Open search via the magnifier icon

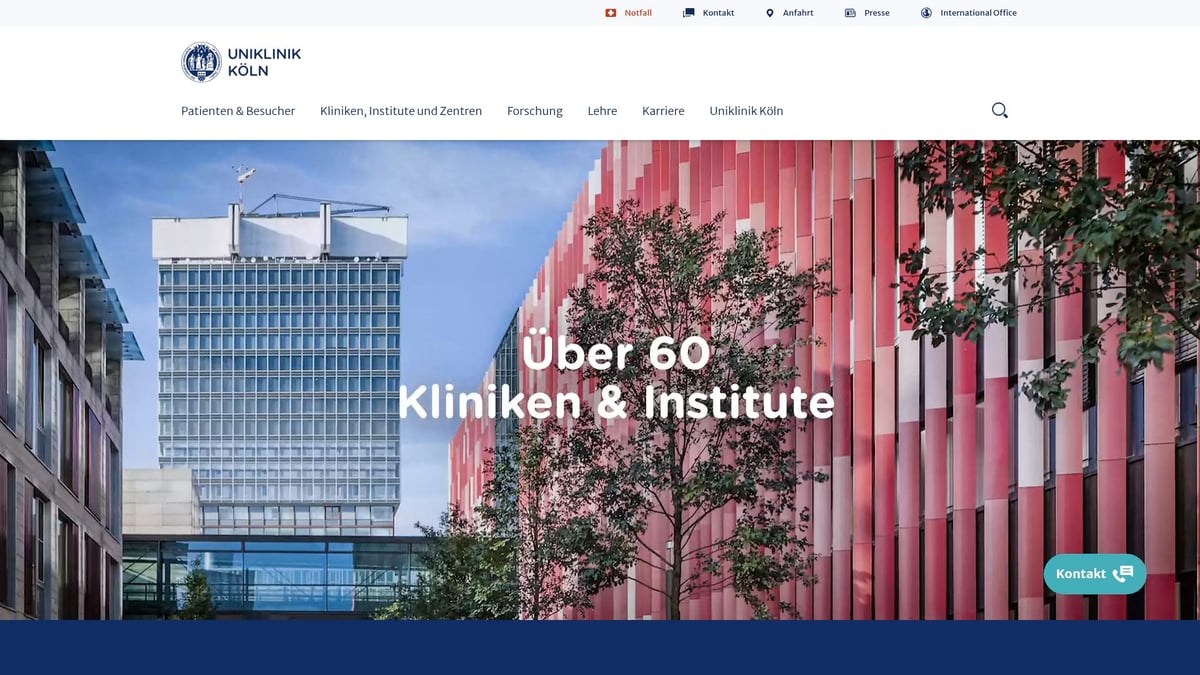(x=998, y=110)
